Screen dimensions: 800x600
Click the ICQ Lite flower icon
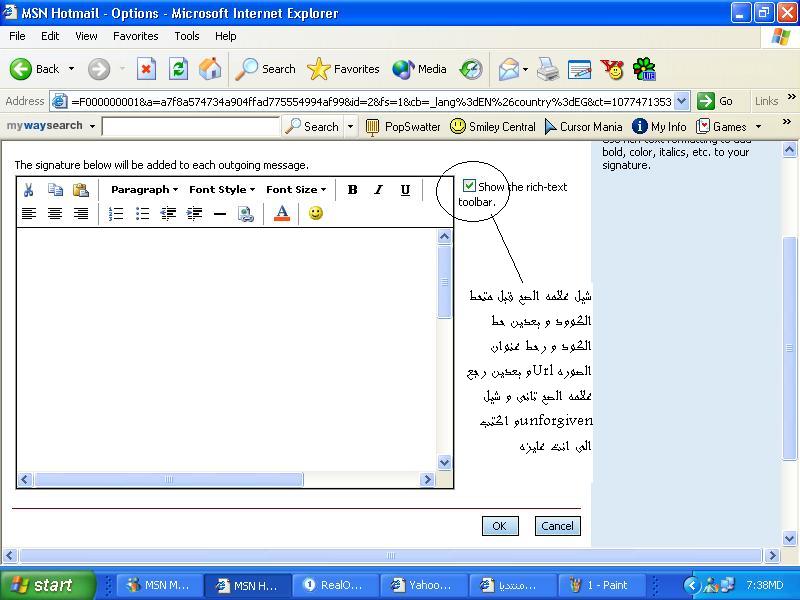pyautogui.click(x=644, y=69)
